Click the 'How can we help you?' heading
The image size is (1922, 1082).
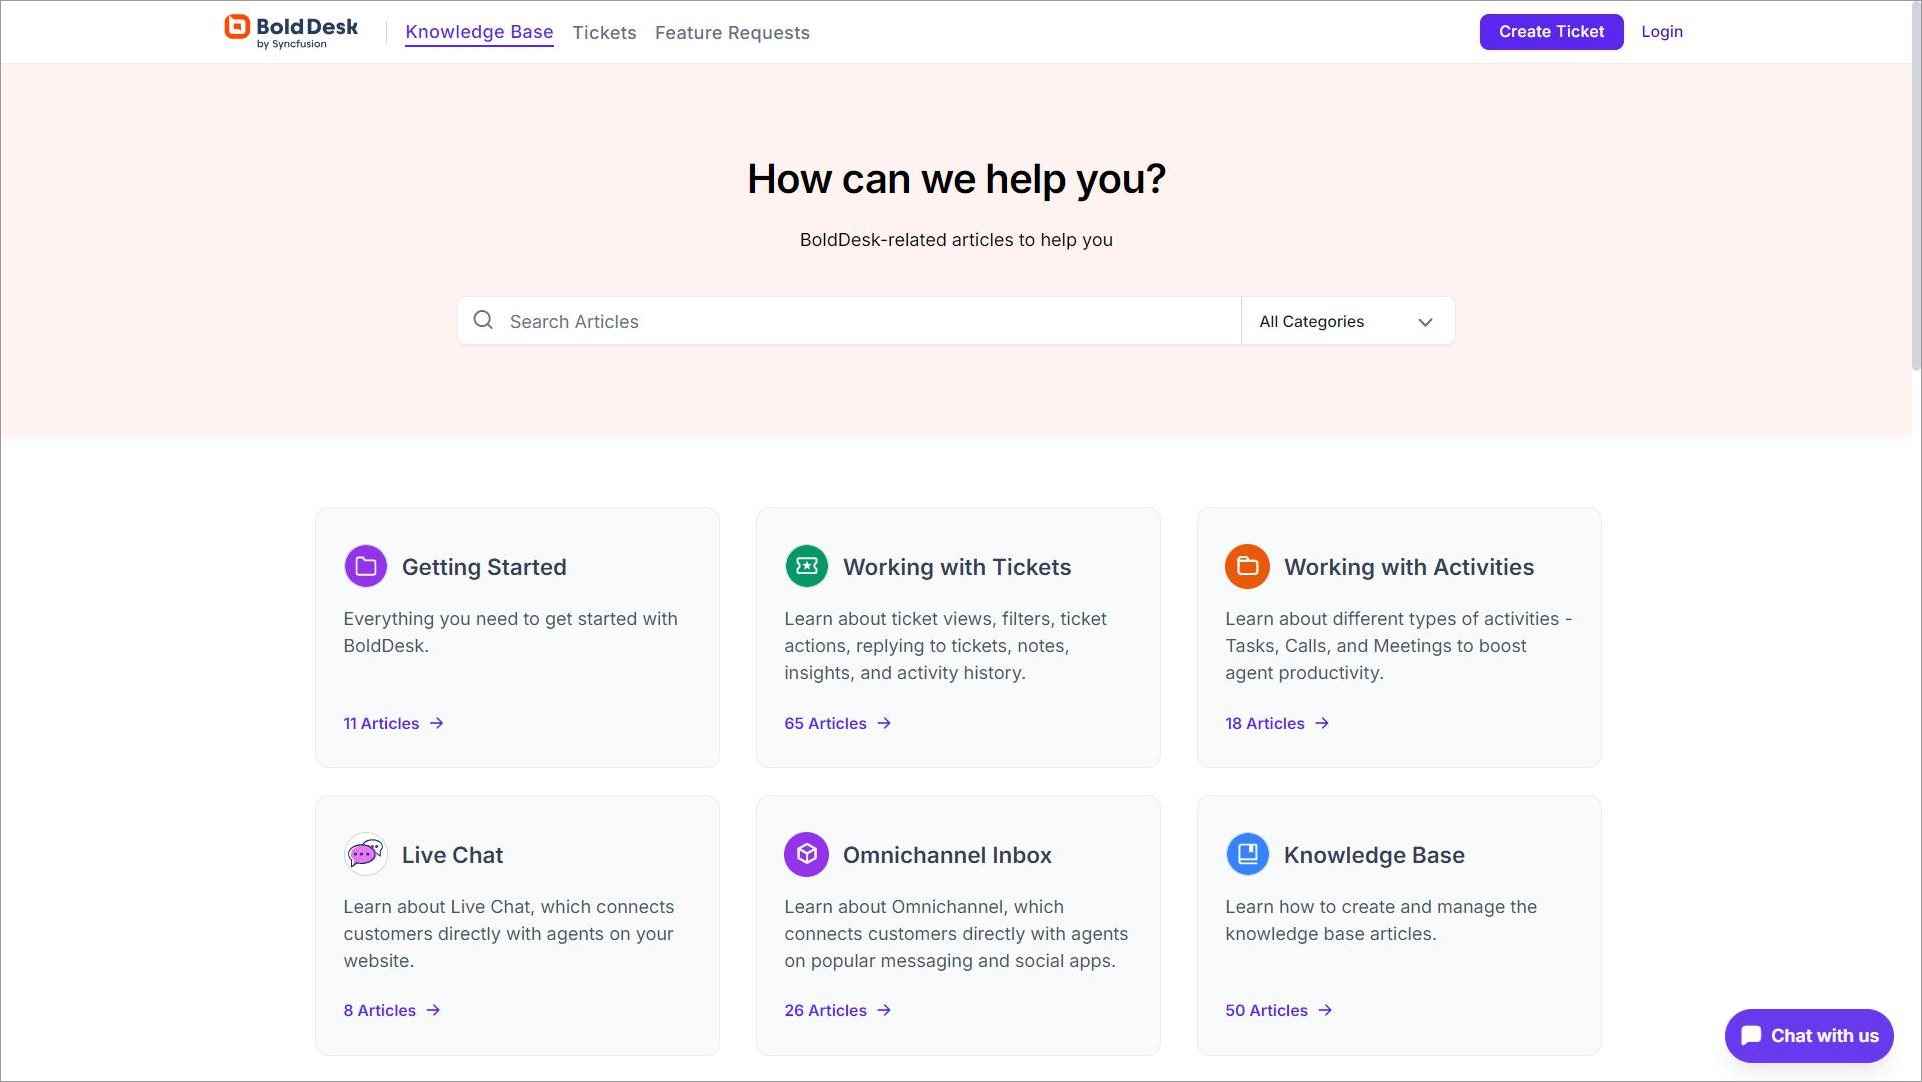956,179
